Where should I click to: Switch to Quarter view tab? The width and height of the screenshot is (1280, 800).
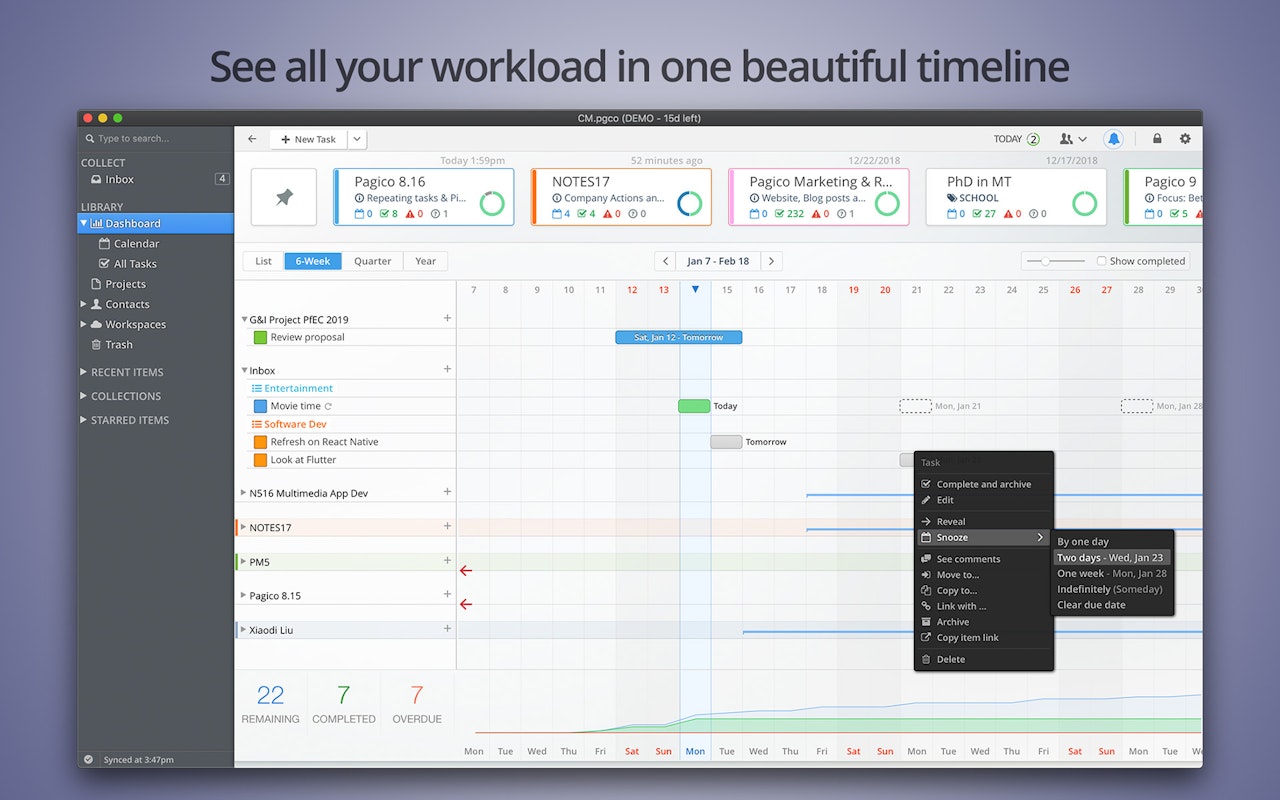[x=372, y=261]
